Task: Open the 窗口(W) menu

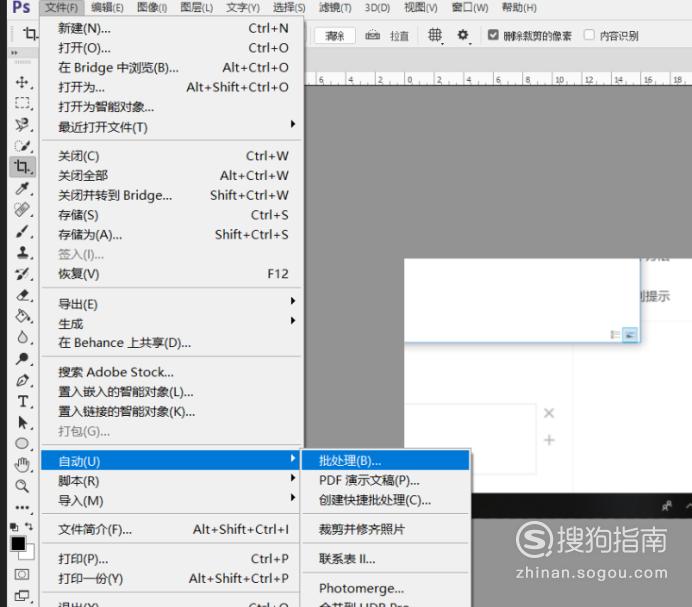Action: coord(470,8)
